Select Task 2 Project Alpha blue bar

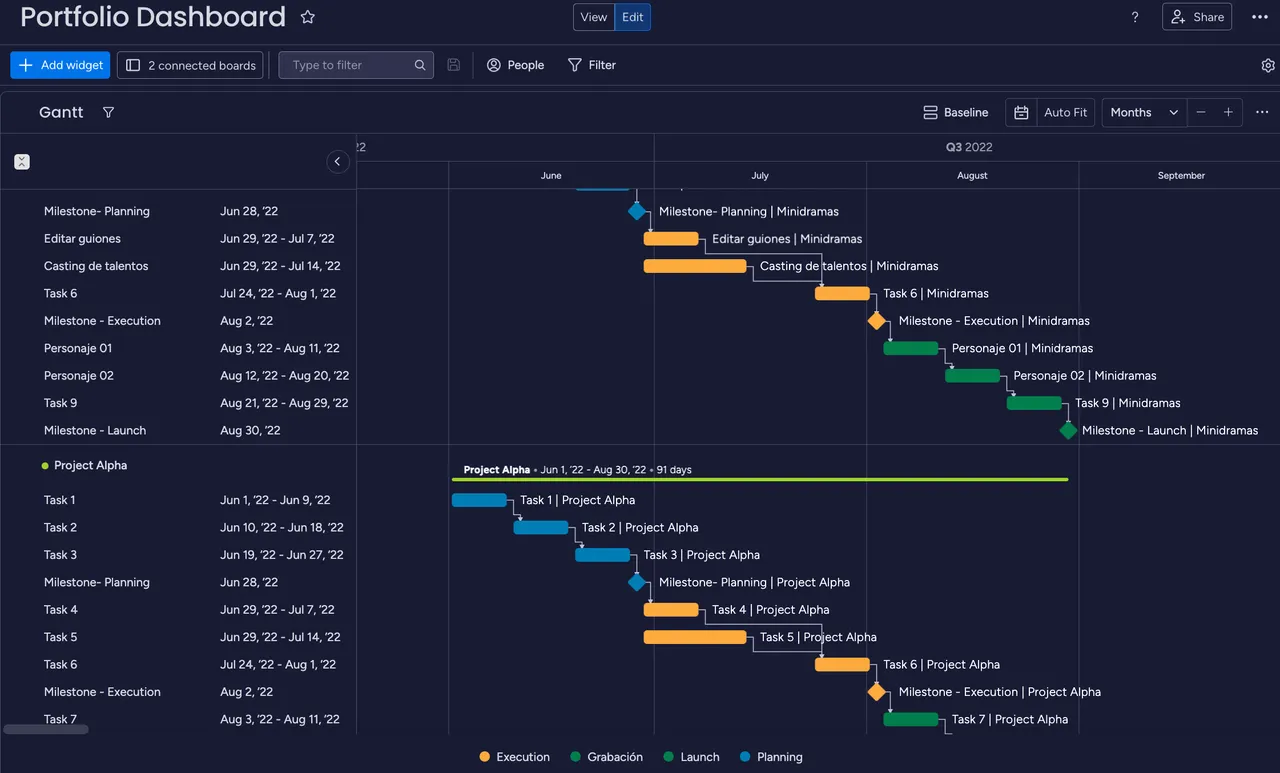click(x=541, y=527)
